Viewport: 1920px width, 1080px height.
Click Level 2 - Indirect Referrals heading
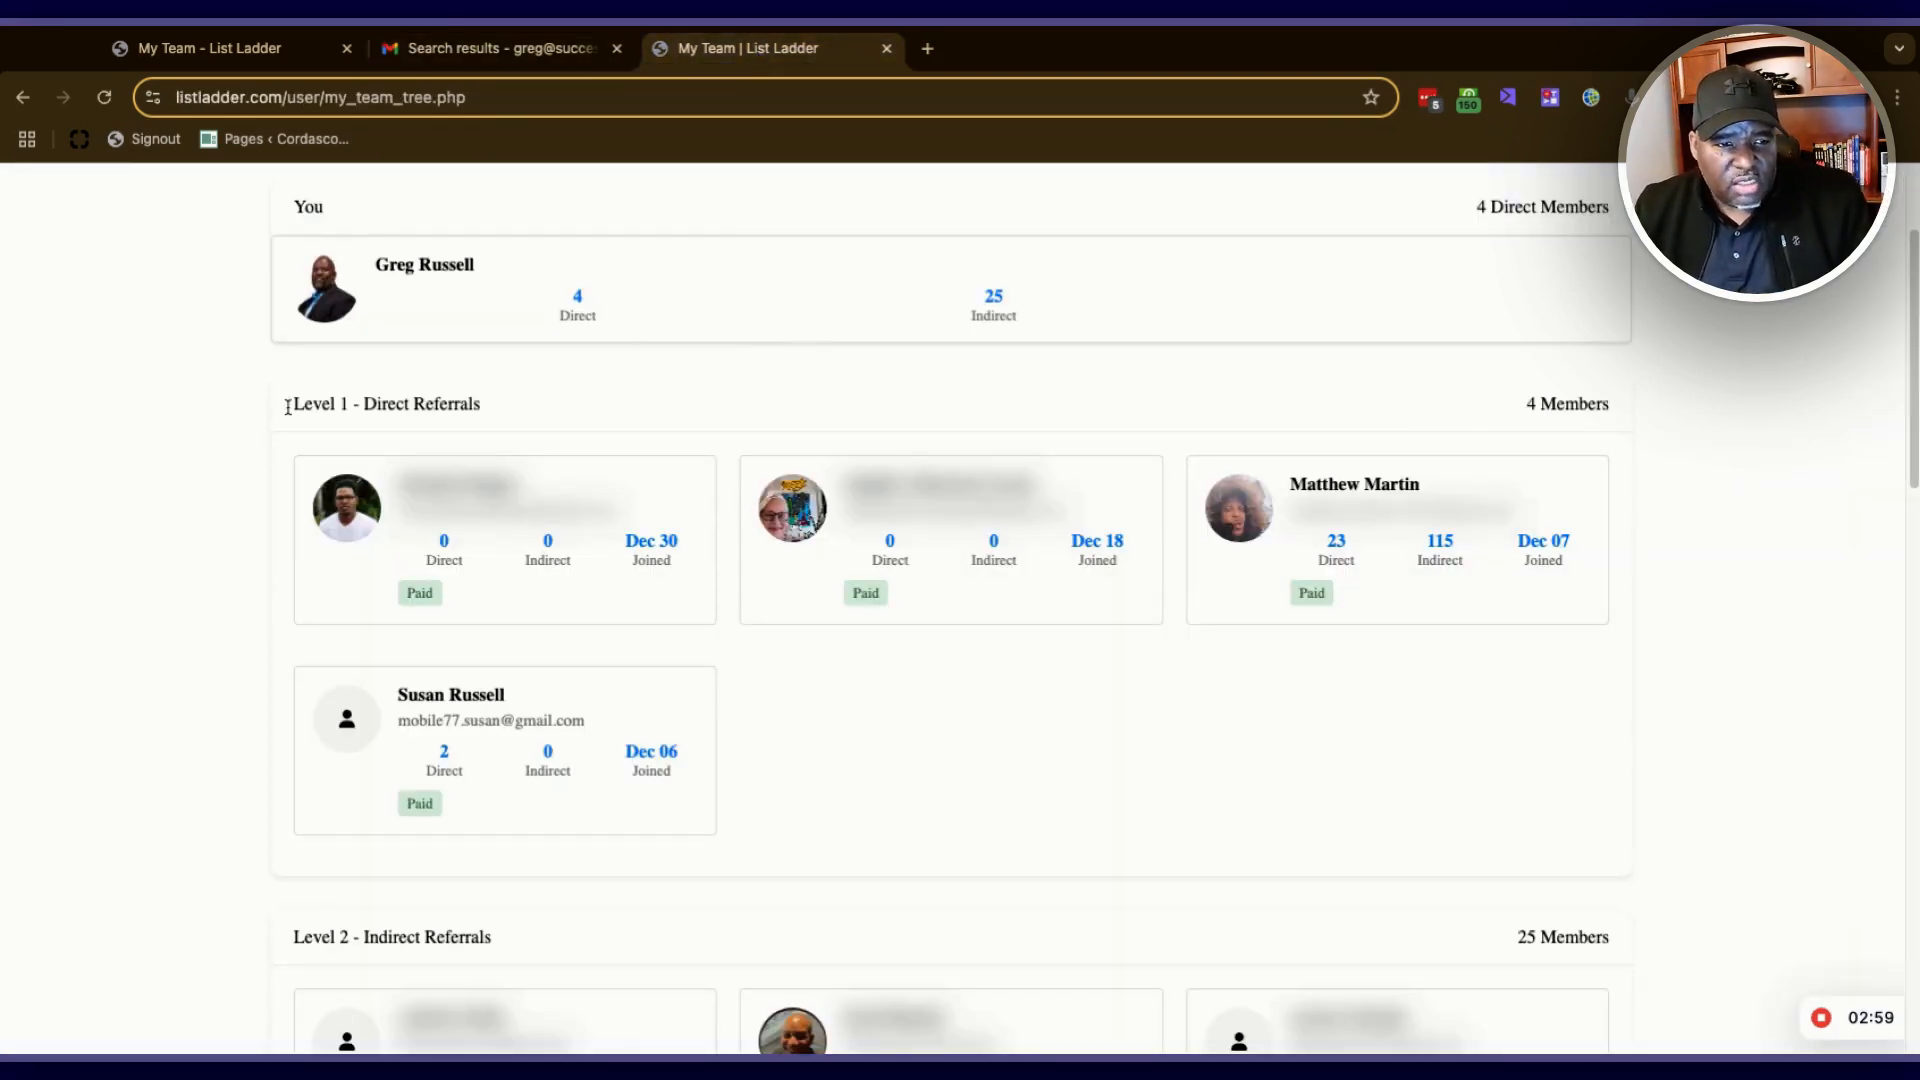pos(392,937)
